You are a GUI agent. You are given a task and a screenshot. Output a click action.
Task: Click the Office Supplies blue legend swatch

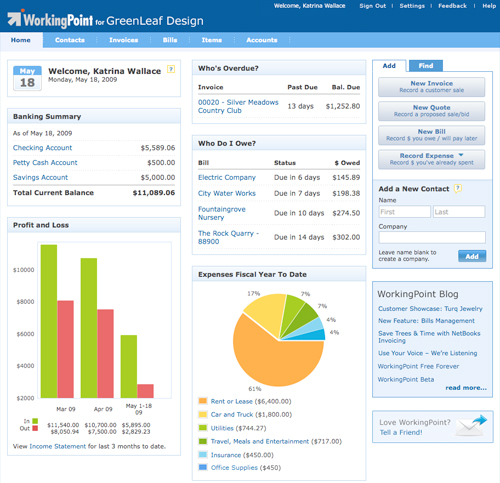coord(203,467)
